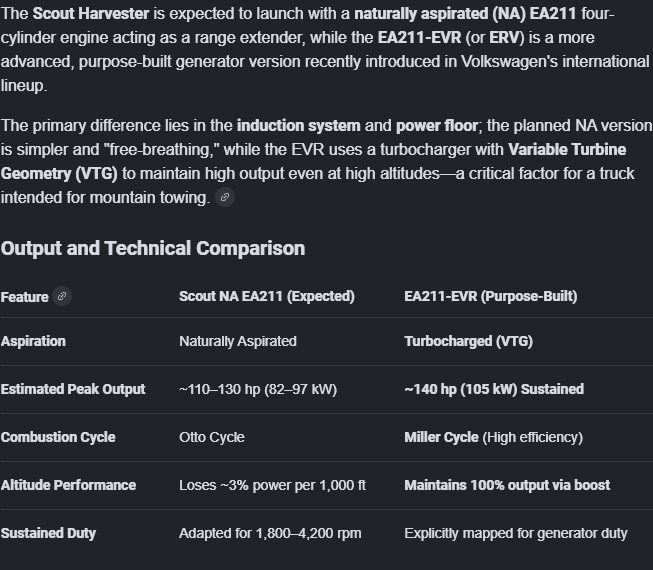The width and height of the screenshot is (653, 570).
Task: Click the "Explicitly mapped for generator duty" cell
Action: pos(515,533)
